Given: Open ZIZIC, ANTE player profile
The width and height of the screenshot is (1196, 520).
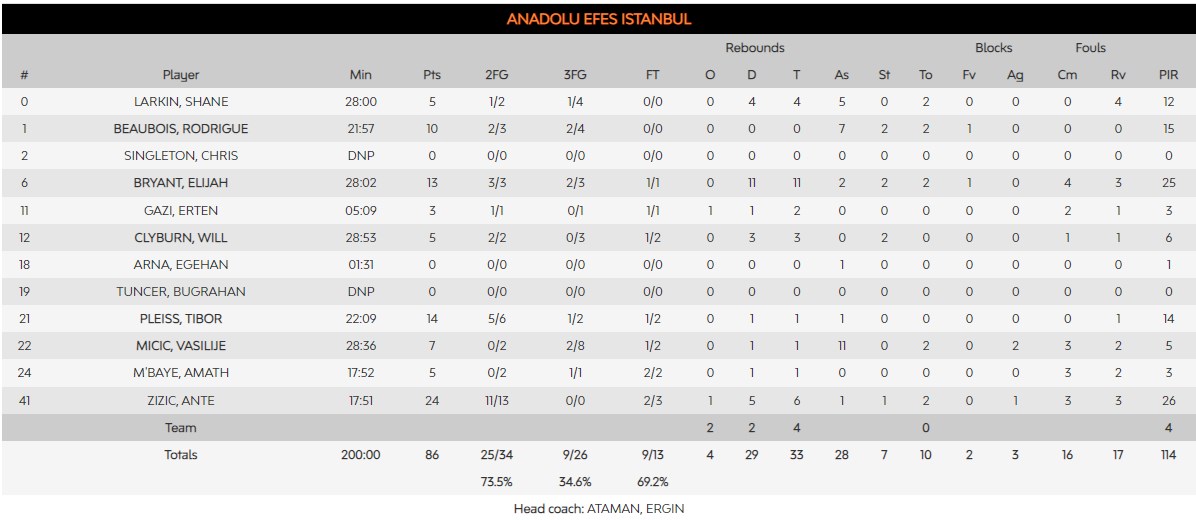Looking at the screenshot, I should point(181,401).
